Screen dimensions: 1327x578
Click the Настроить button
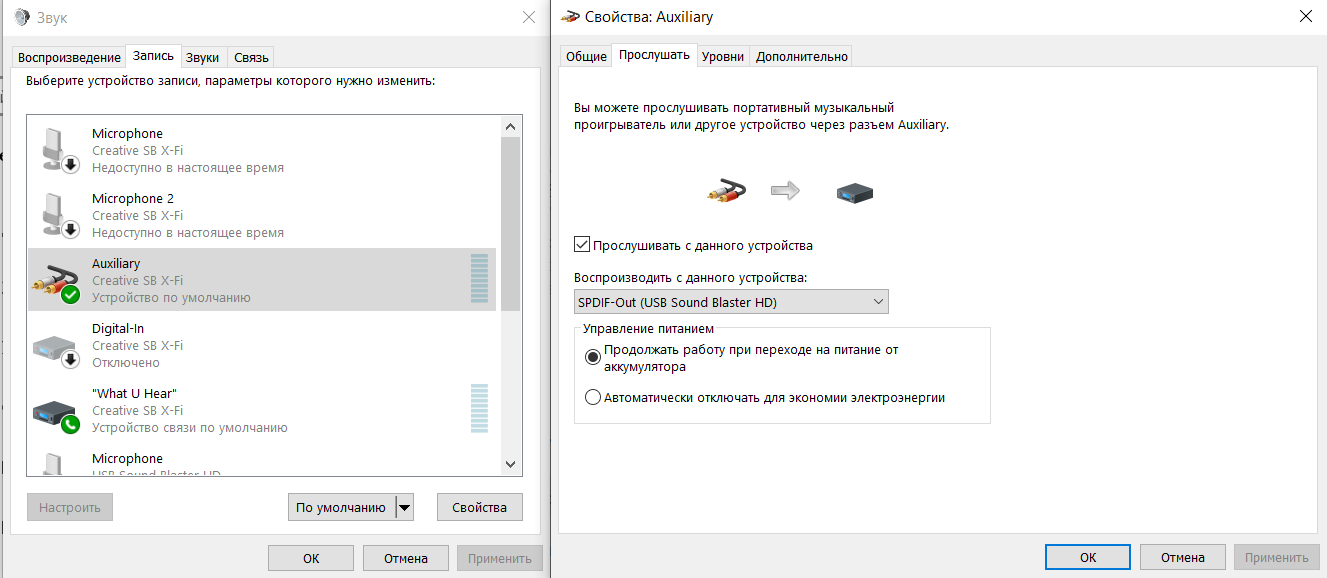(70, 507)
